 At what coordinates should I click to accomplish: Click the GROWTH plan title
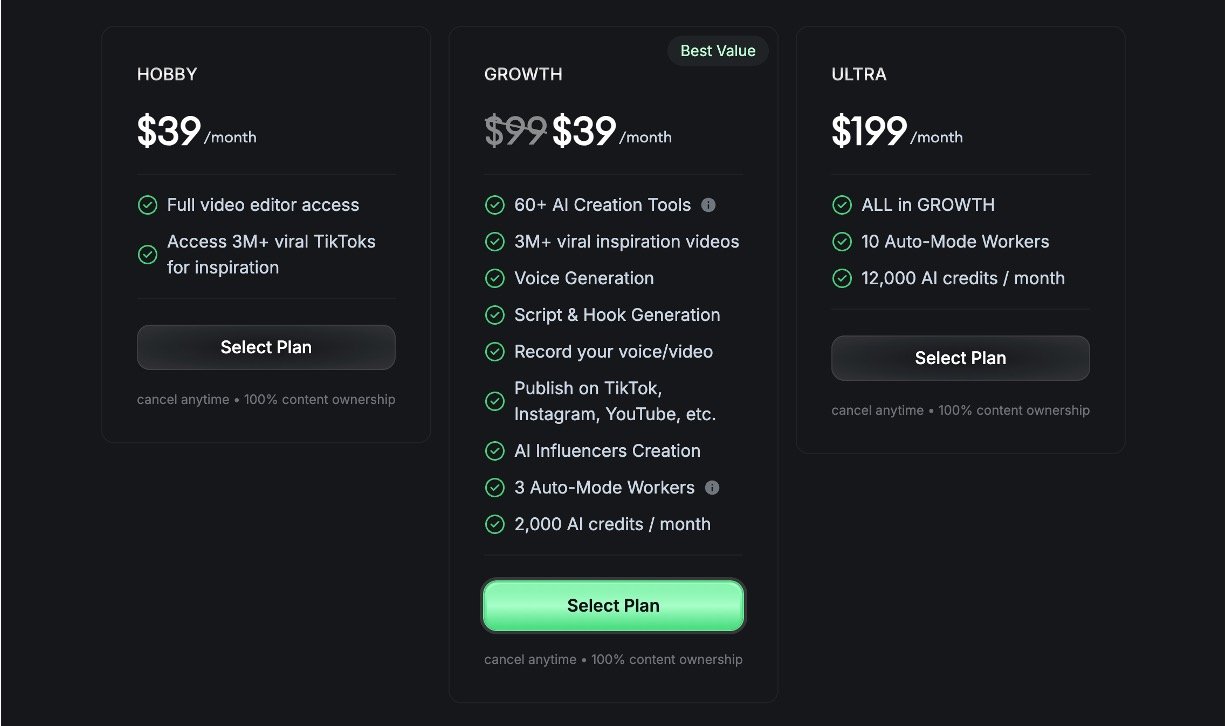523,74
